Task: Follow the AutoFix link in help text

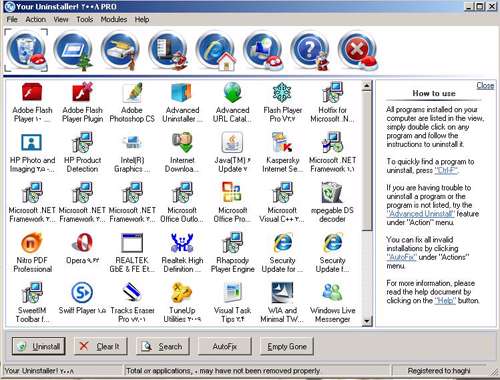Action: 401,257
